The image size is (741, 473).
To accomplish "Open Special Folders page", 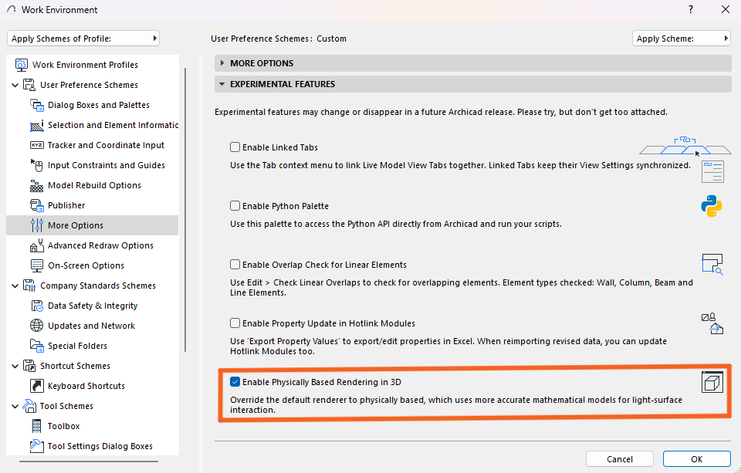I will point(77,346).
